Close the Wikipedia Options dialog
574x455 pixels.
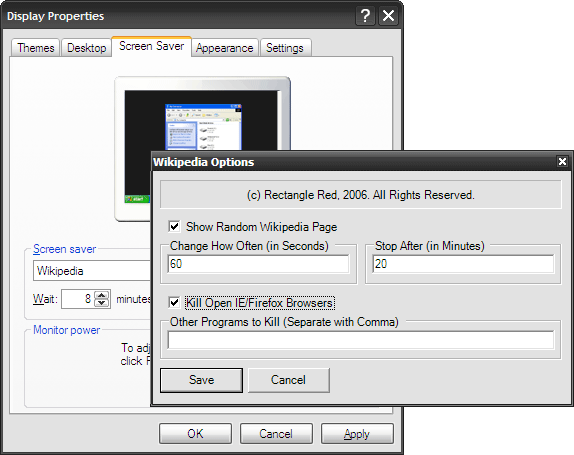(x=562, y=161)
